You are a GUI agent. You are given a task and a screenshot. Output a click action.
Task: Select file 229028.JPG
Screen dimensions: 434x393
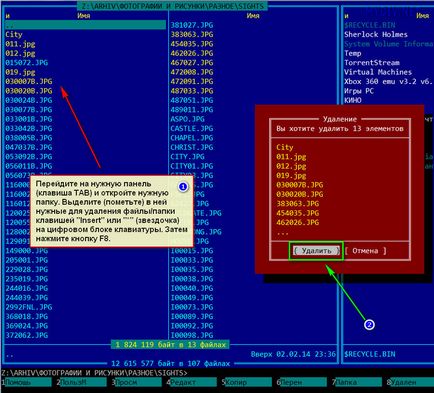26,269
